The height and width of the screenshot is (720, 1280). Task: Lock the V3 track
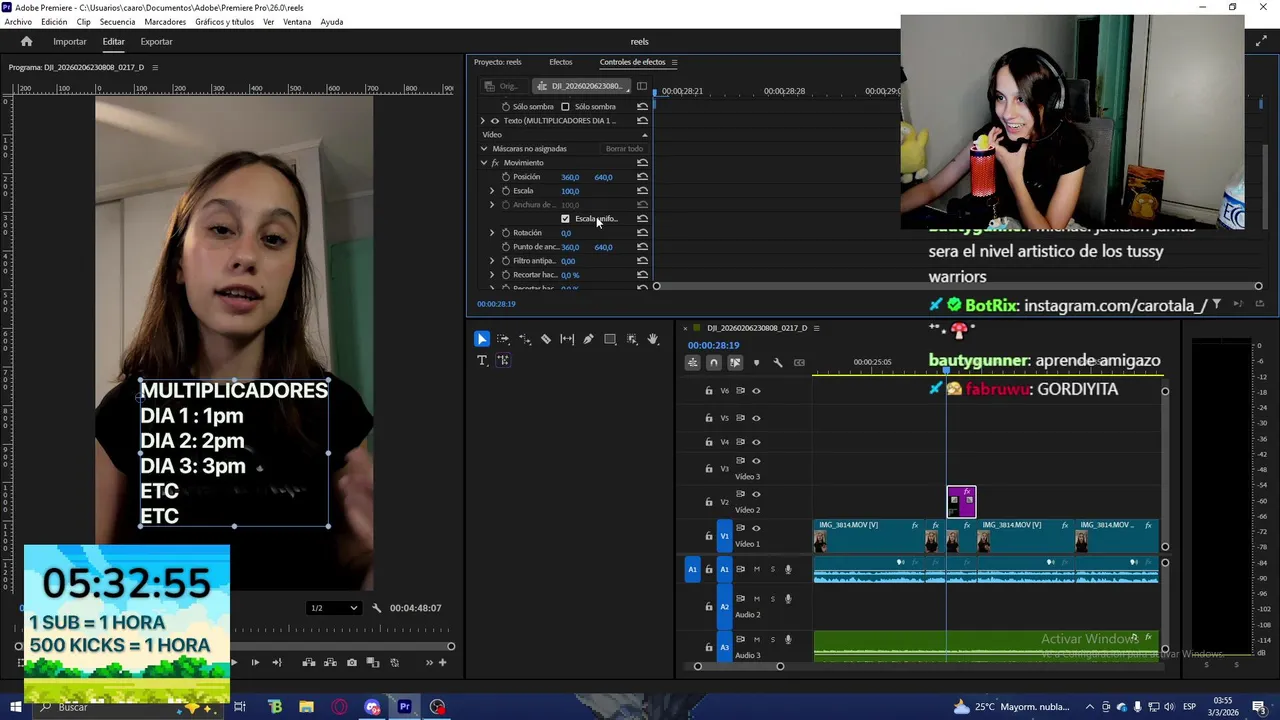(x=709, y=467)
